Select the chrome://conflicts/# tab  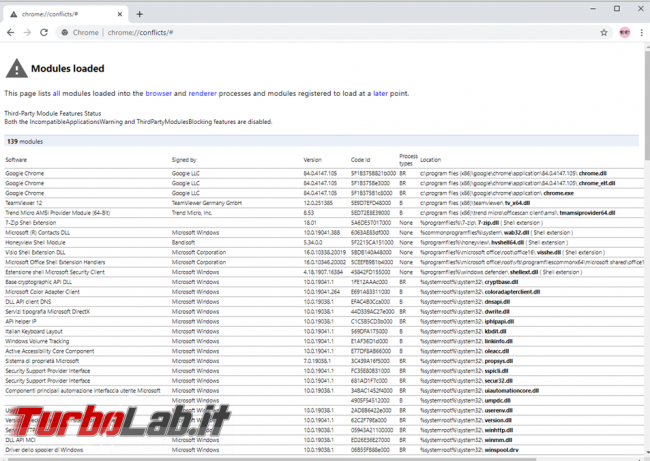point(65,14)
